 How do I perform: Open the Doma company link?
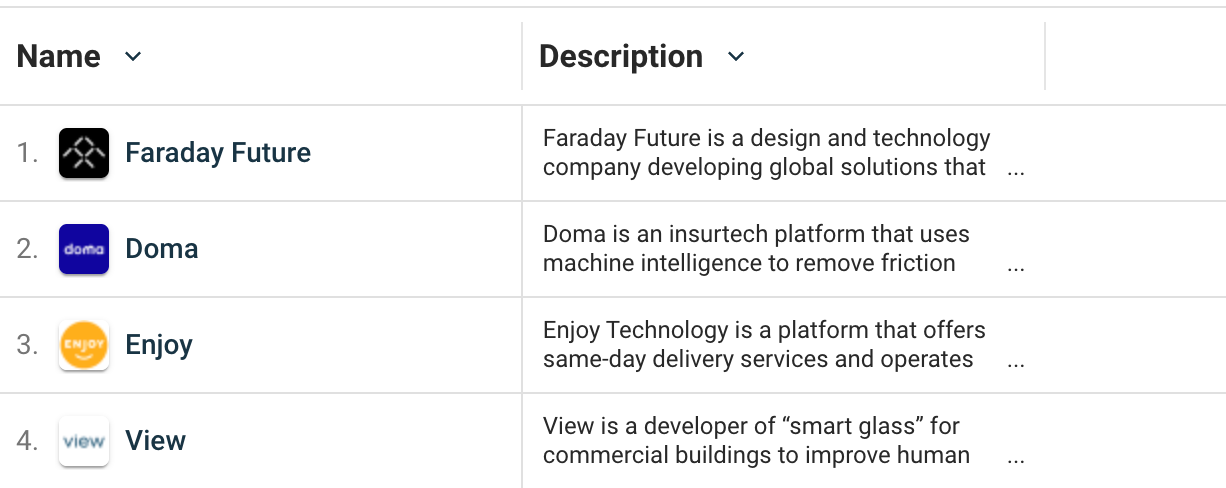pos(162,249)
